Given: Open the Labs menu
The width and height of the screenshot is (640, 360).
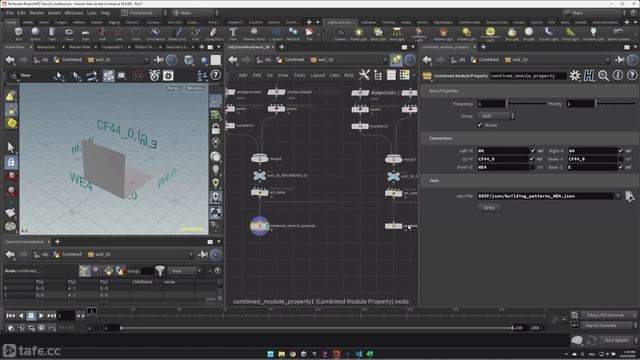Looking at the screenshot, I should point(92,13).
